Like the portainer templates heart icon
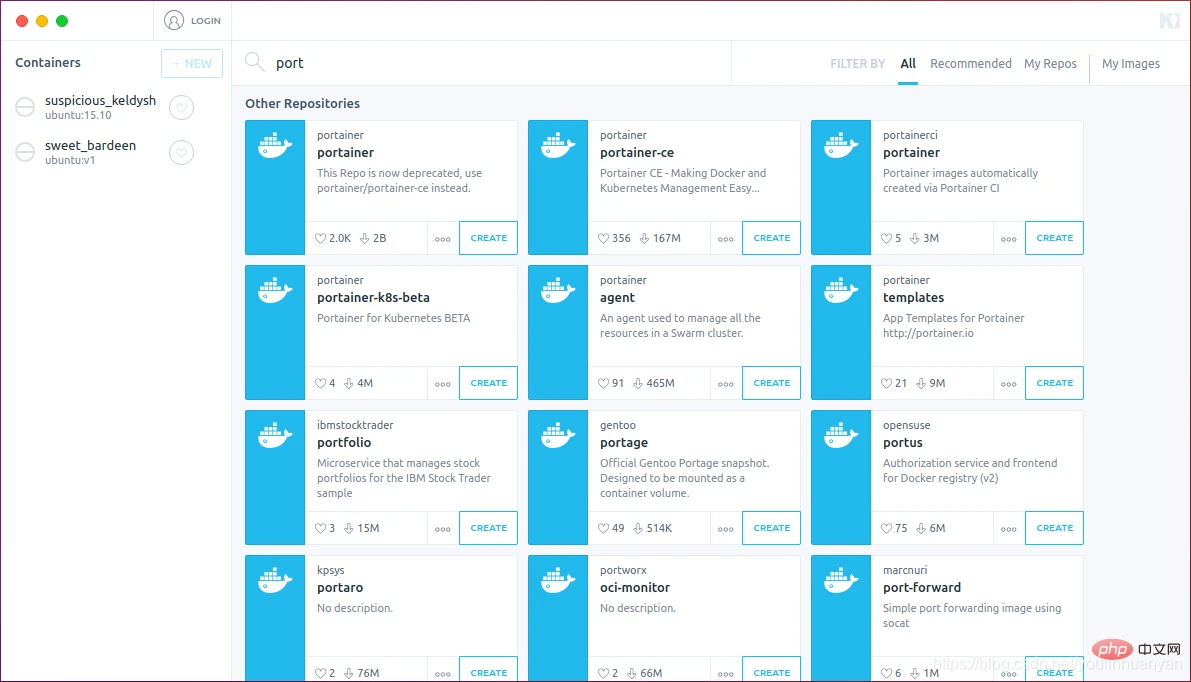Viewport: 1191px width, 682px height. coord(886,384)
